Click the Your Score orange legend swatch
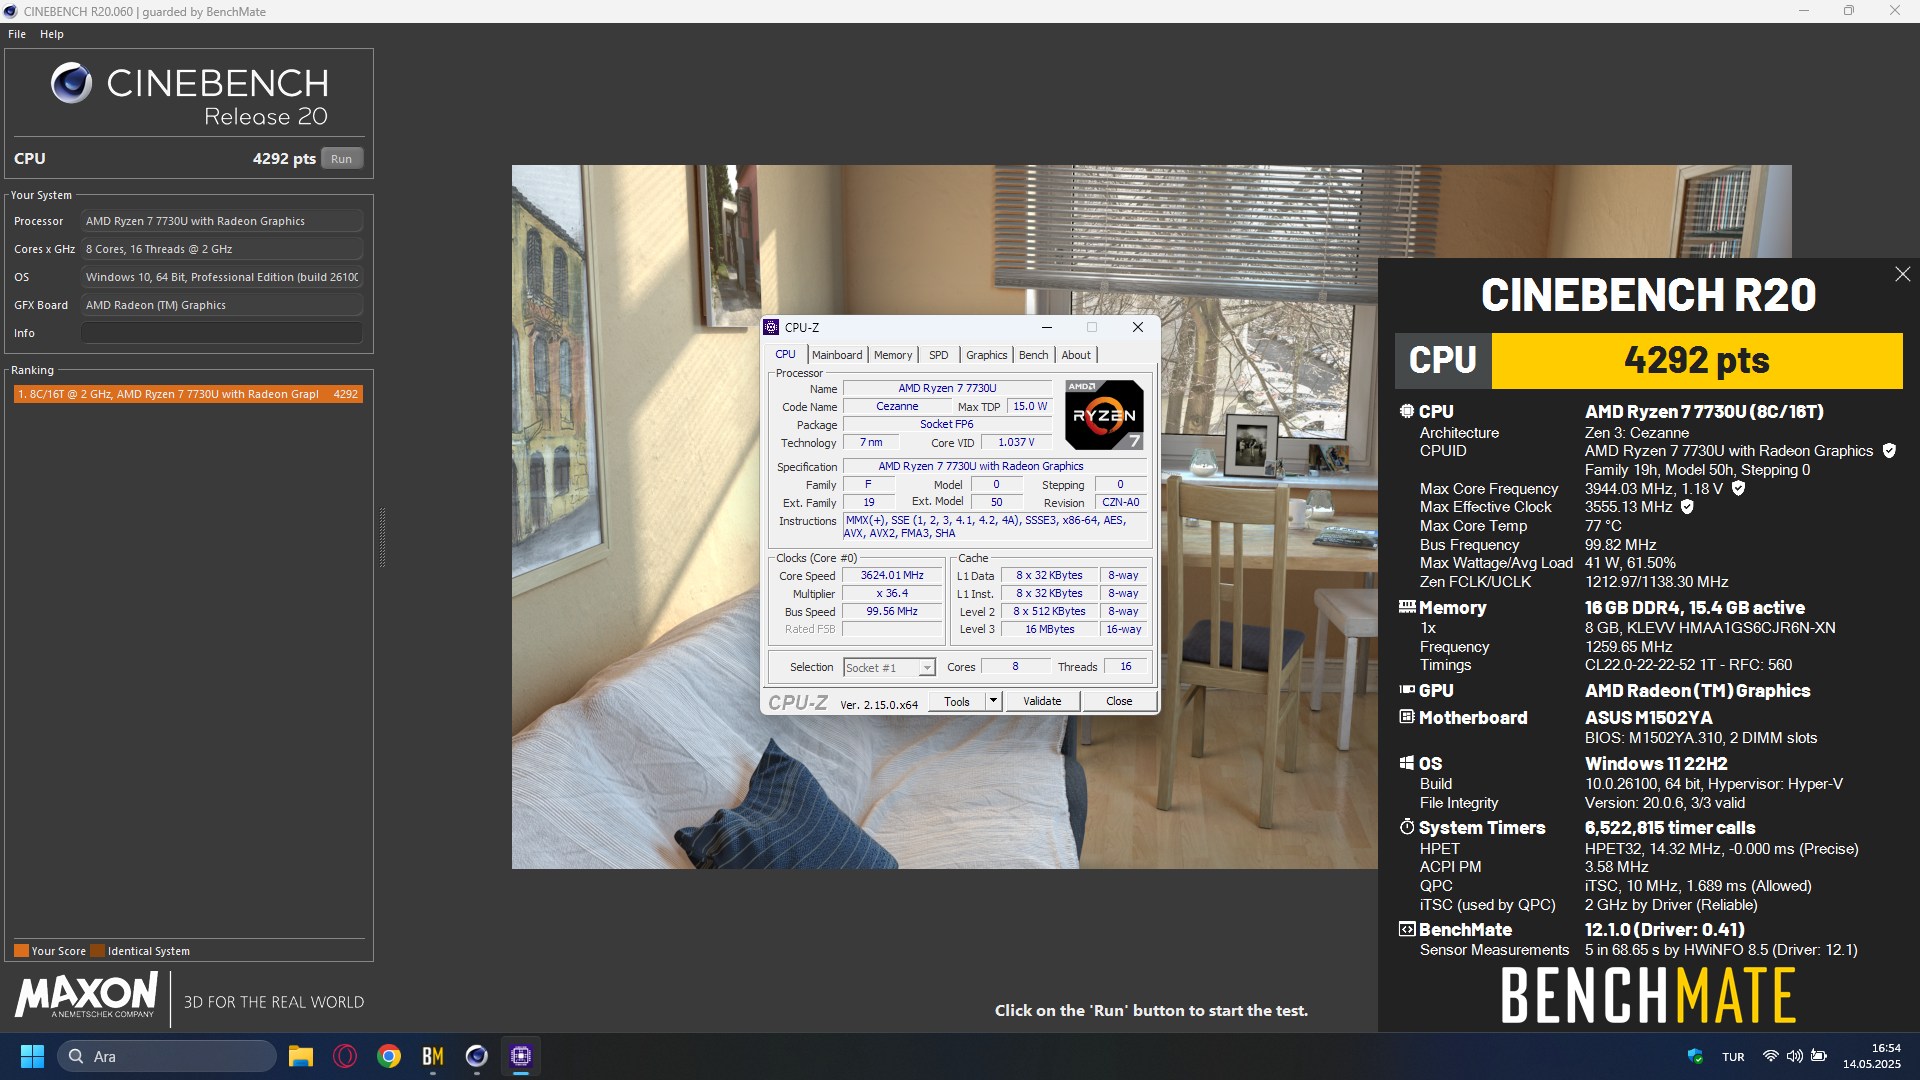Screen dimensions: 1920x1080 [21, 951]
